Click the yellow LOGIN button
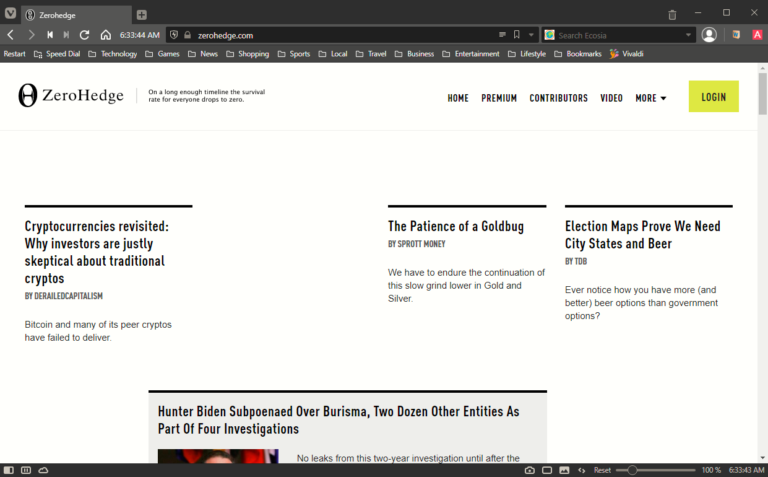This screenshot has width=768, height=477. point(713,97)
